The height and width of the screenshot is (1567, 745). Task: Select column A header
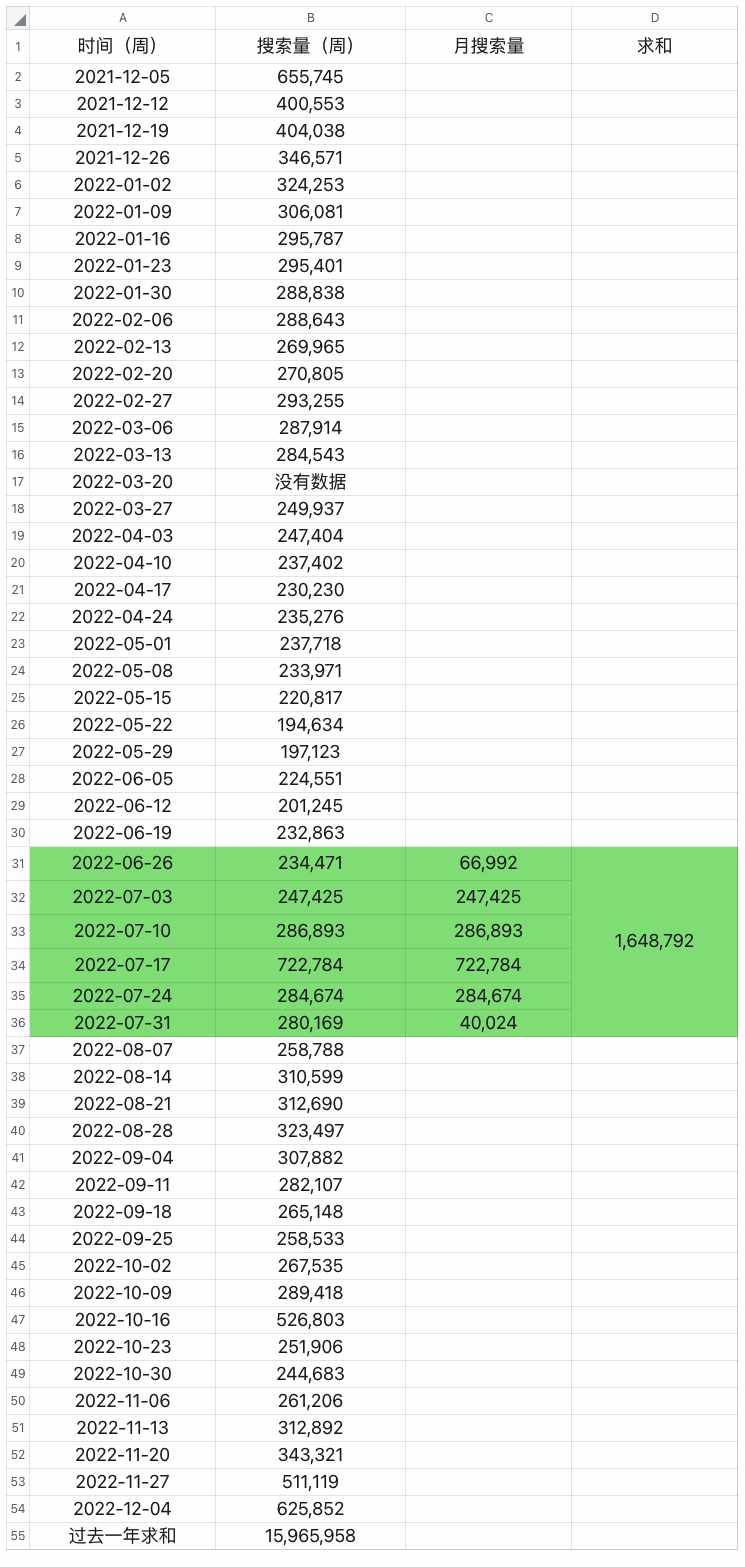123,19
